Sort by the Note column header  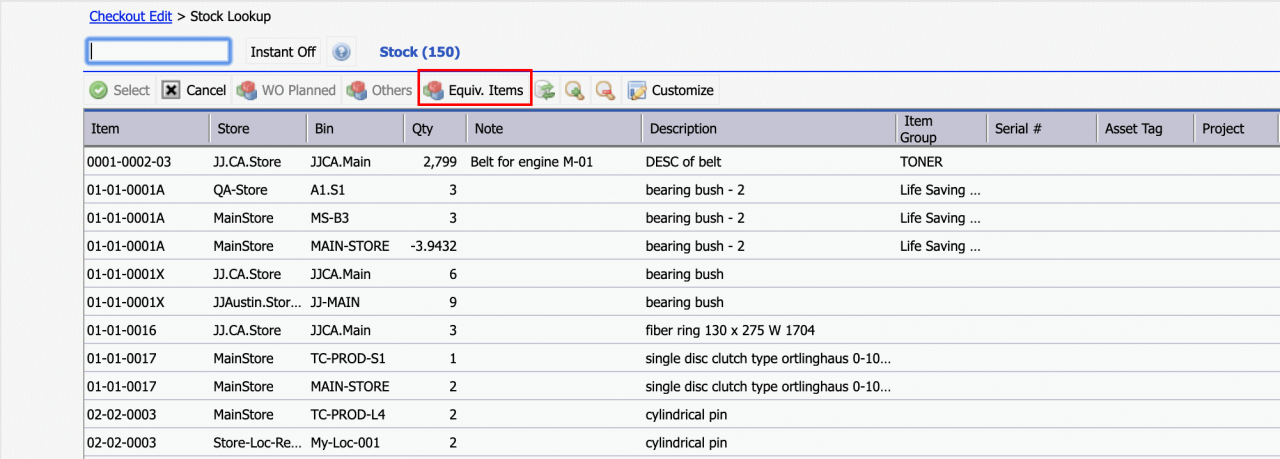click(554, 128)
